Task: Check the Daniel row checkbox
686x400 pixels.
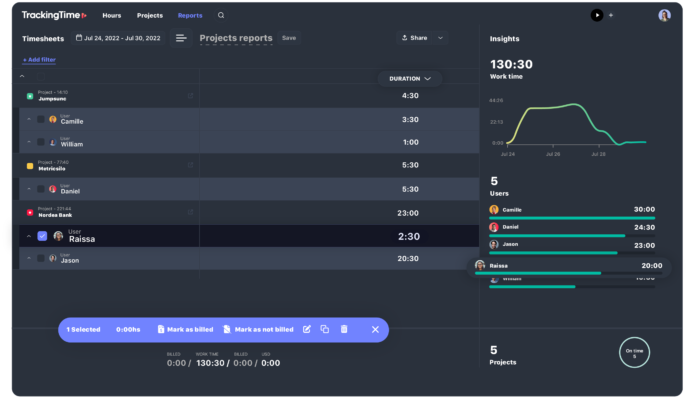Action: click(41, 189)
